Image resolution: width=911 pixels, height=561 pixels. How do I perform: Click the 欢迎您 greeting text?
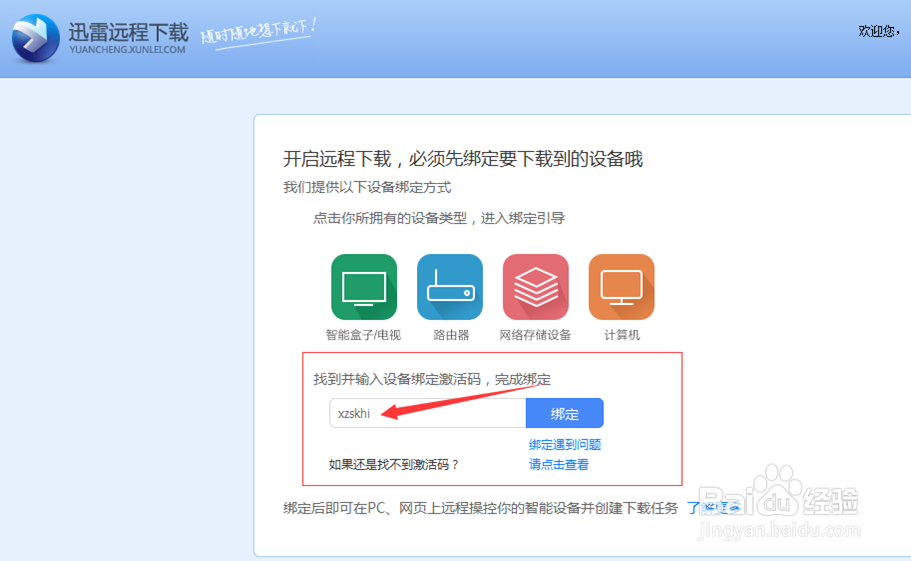point(878,31)
